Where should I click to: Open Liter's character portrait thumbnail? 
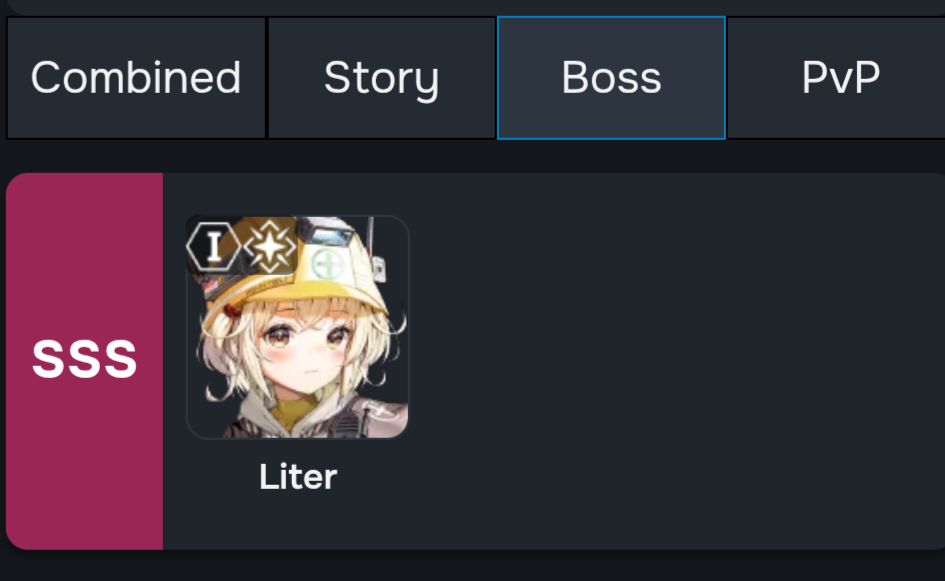298,327
